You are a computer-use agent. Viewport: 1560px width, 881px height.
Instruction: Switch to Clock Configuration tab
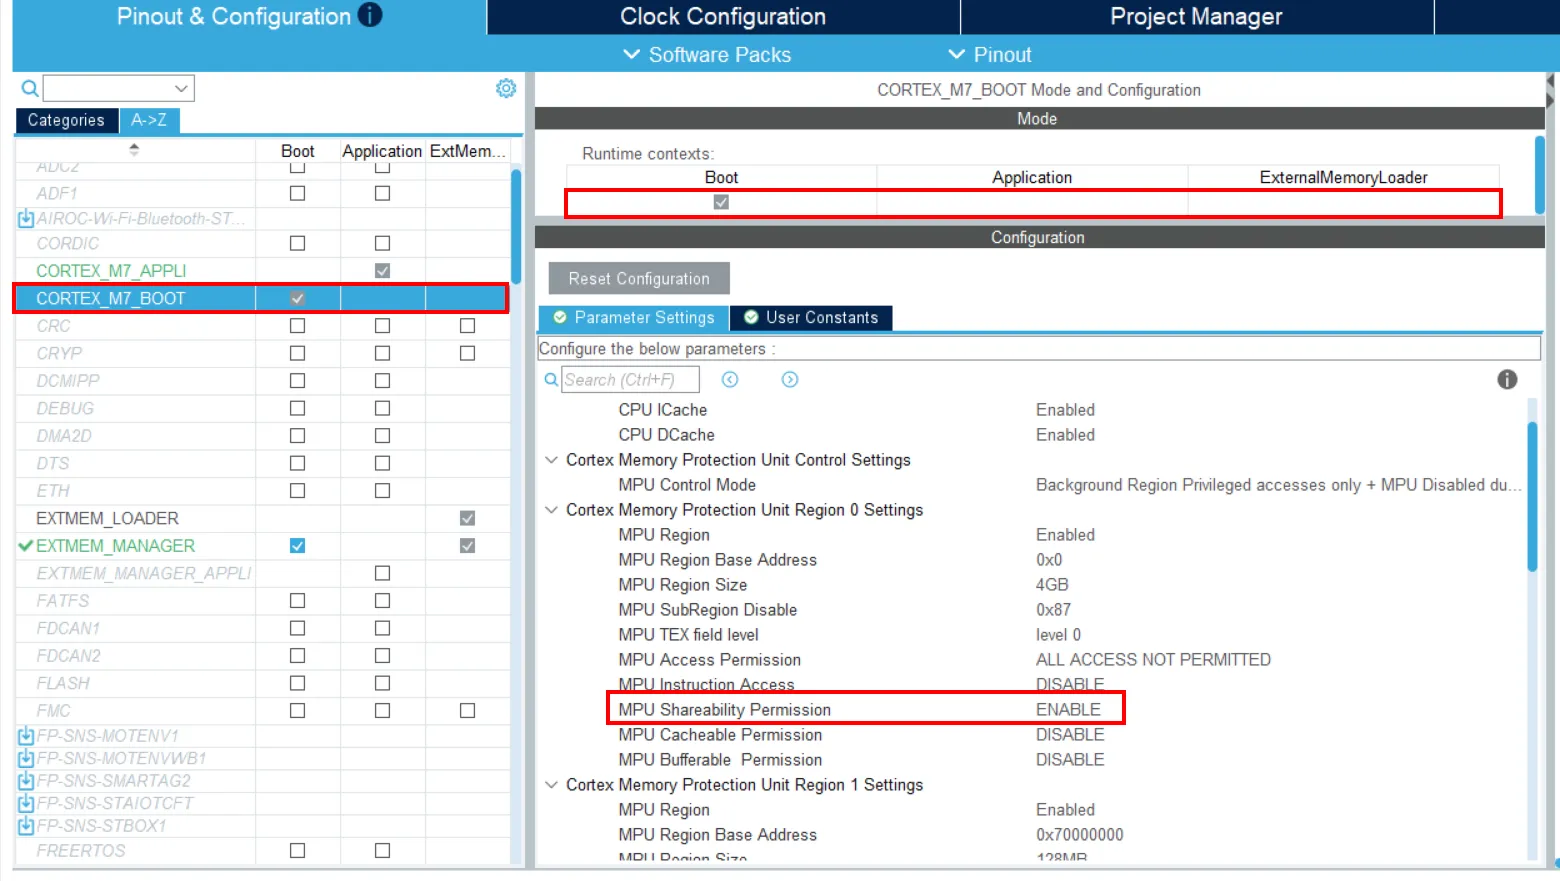[723, 17]
